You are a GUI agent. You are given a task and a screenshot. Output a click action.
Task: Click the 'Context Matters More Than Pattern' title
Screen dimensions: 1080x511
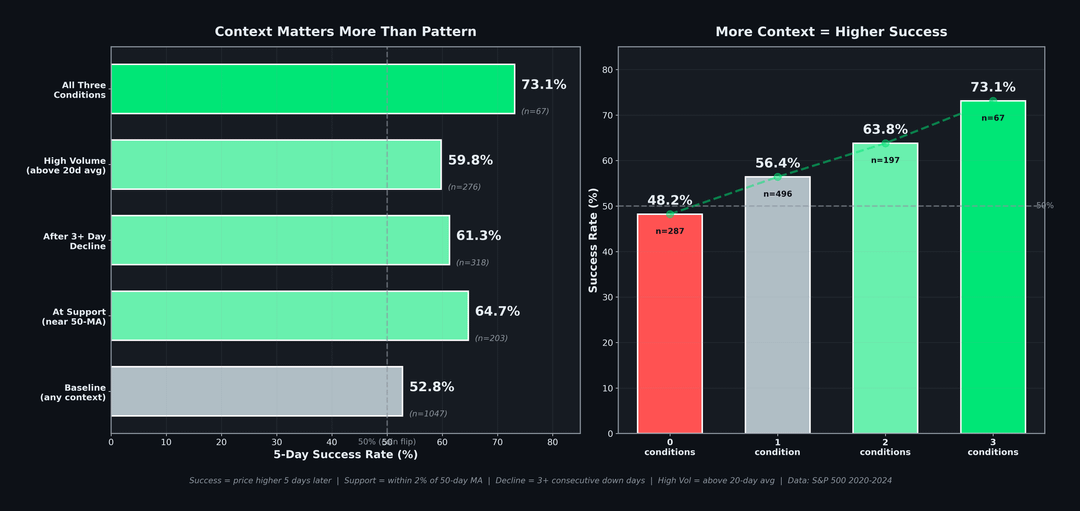(345, 32)
